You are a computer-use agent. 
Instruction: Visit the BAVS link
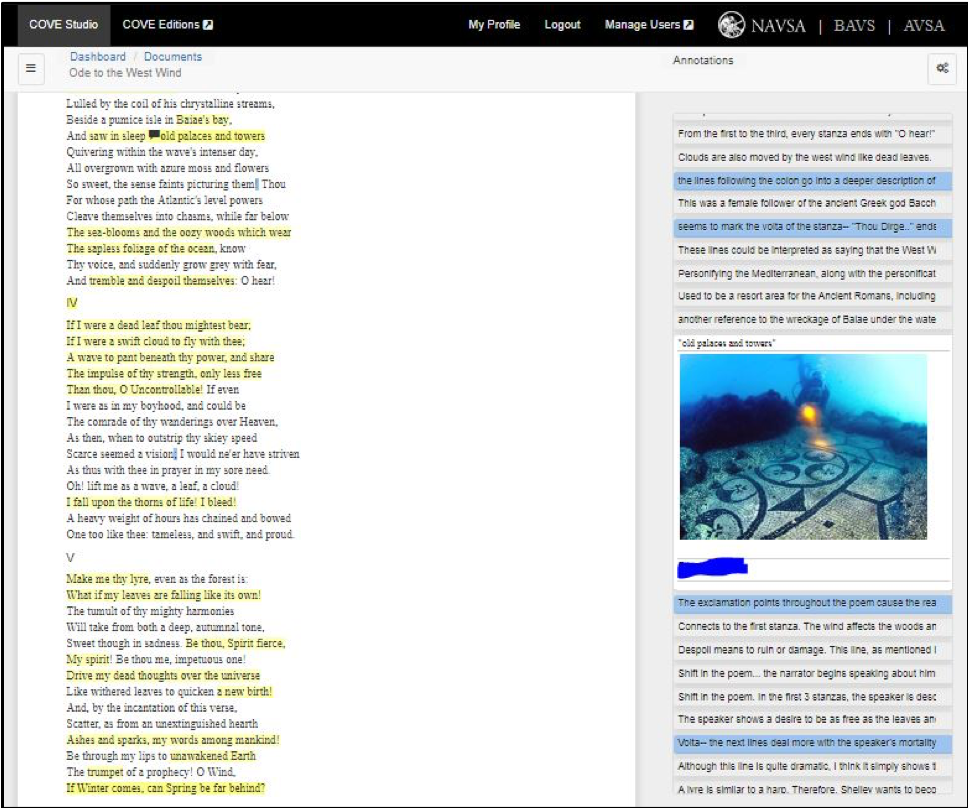[x=854, y=25]
